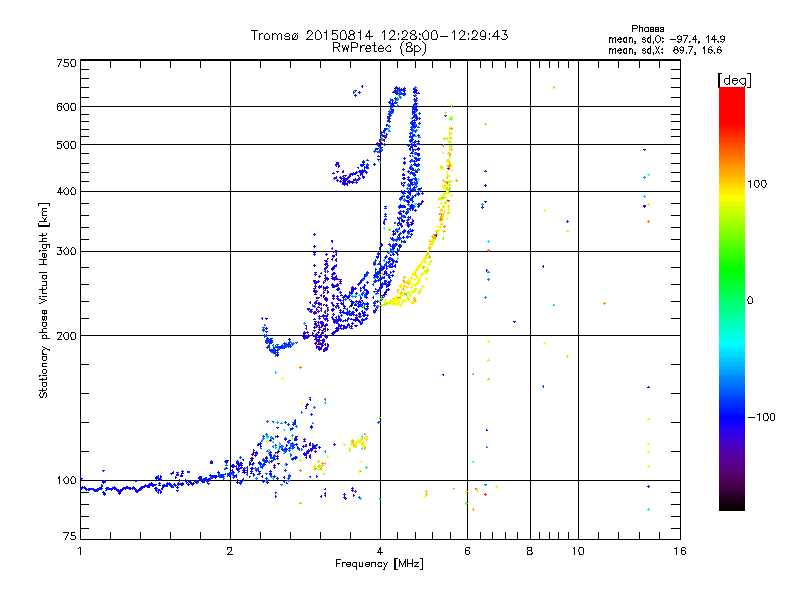Select the 'mean, sd,O: -97.4, 14.9' line
The height and width of the screenshot is (600, 800).
666,39
